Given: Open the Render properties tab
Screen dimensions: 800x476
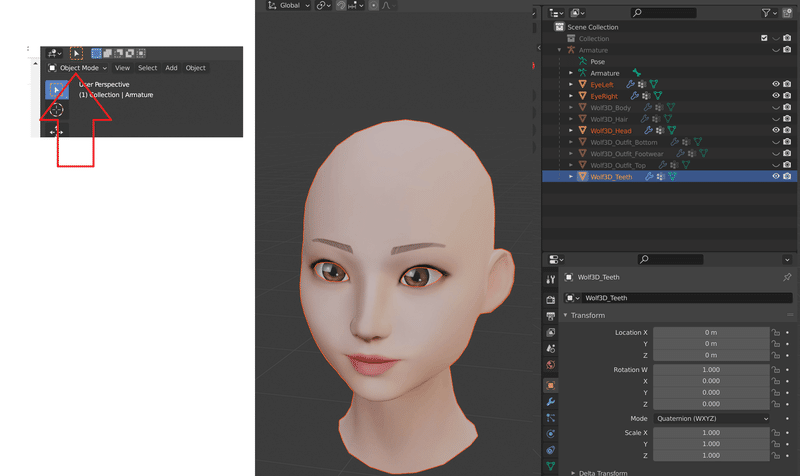Looking at the screenshot, I should click(551, 300).
